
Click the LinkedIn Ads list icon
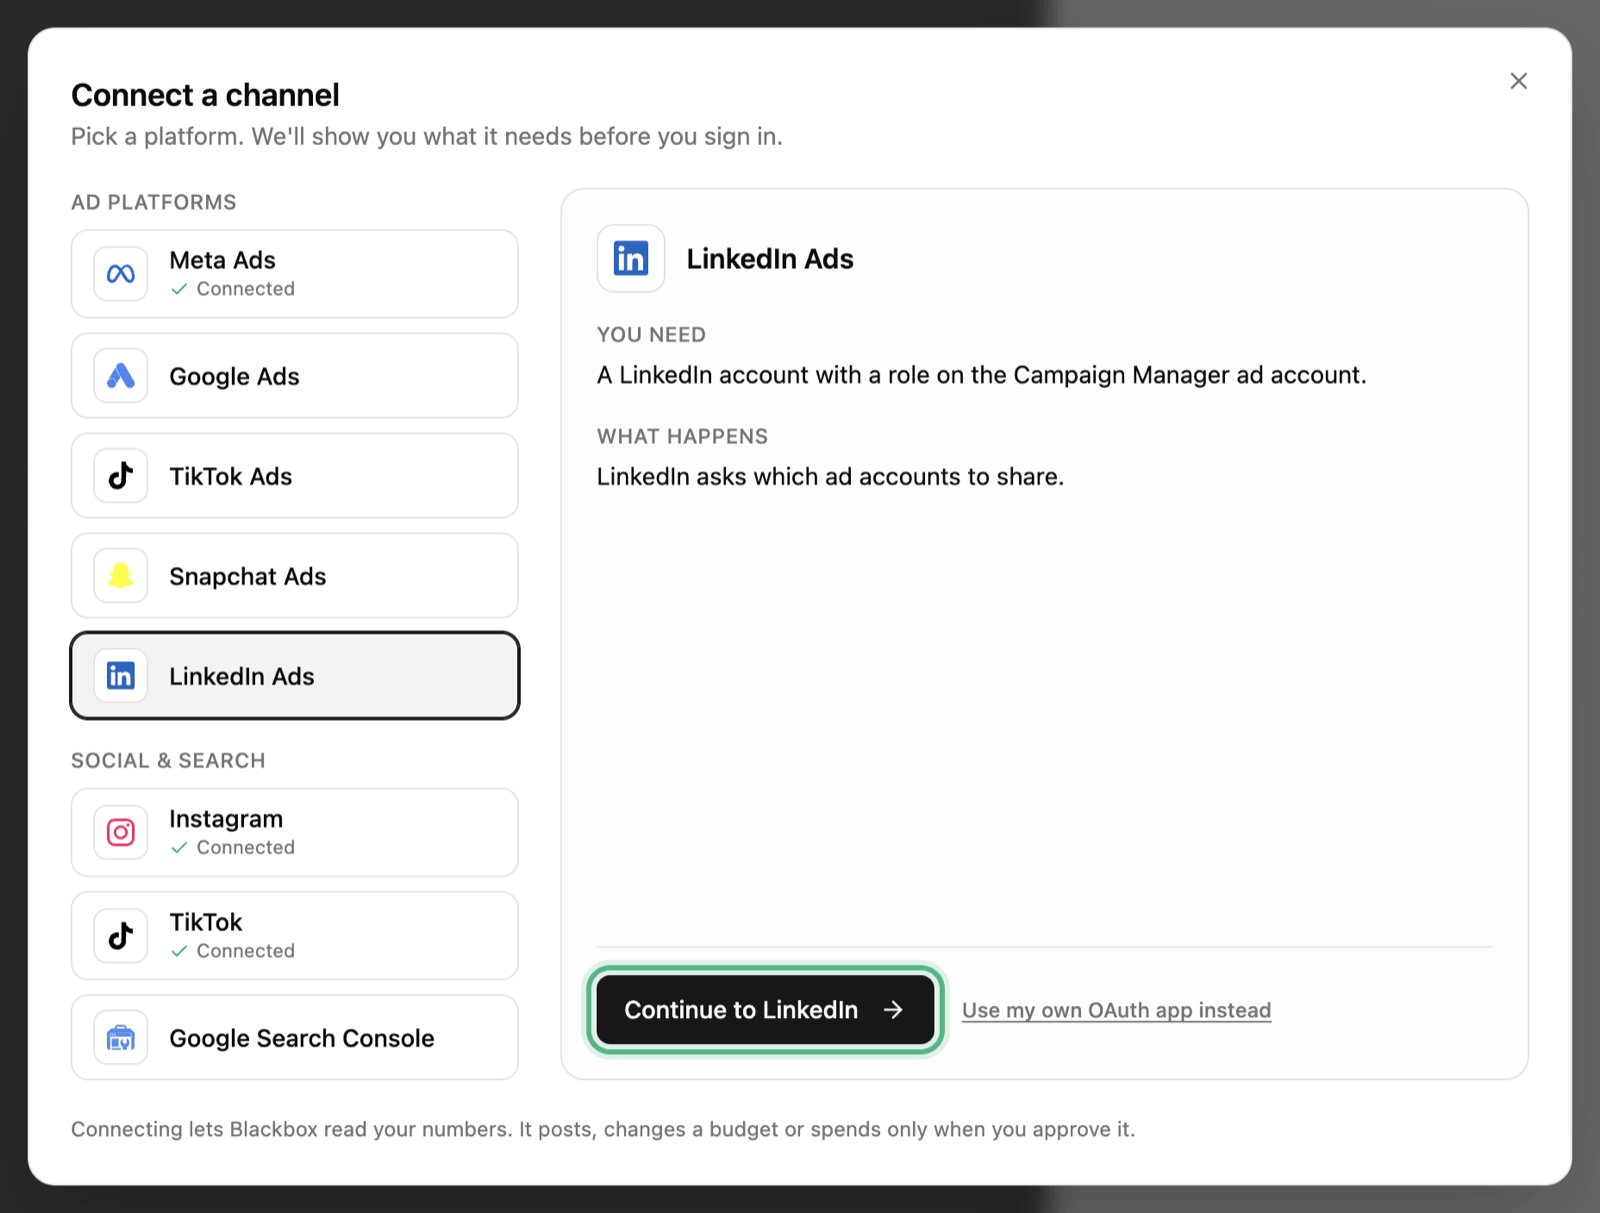point(121,676)
